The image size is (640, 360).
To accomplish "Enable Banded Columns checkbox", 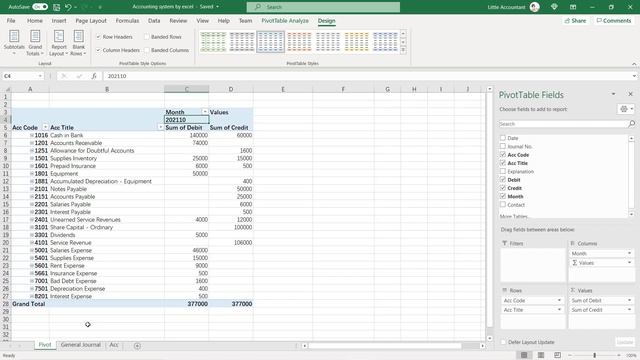I will [147, 50].
